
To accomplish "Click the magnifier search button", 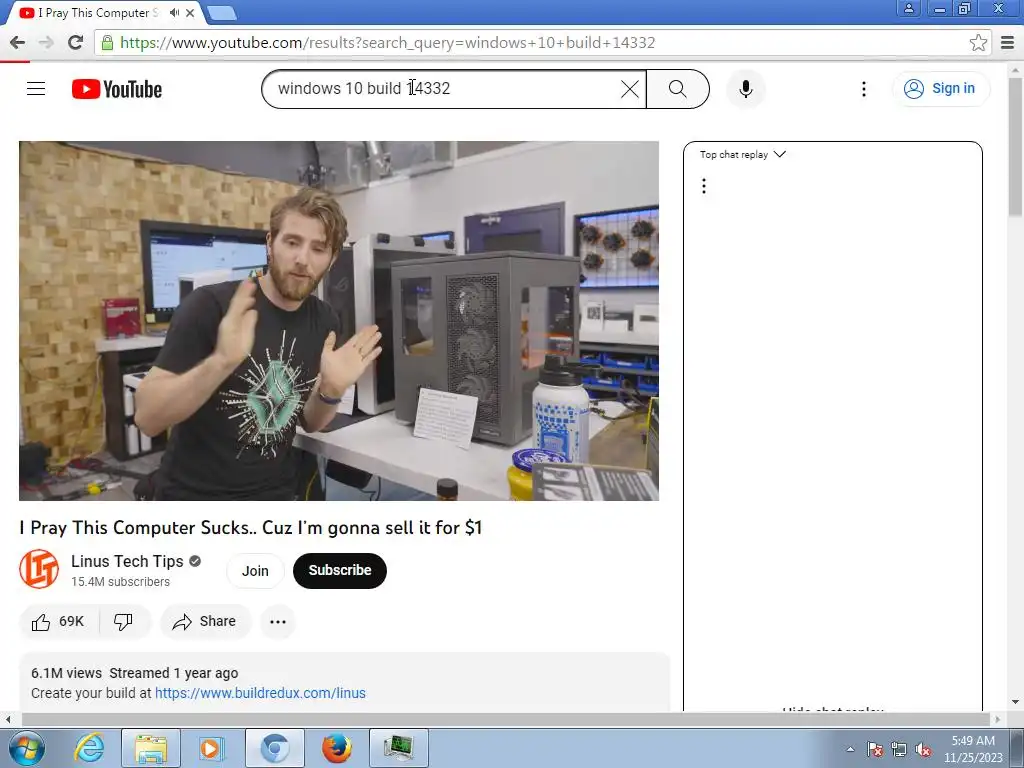I will click(x=678, y=89).
